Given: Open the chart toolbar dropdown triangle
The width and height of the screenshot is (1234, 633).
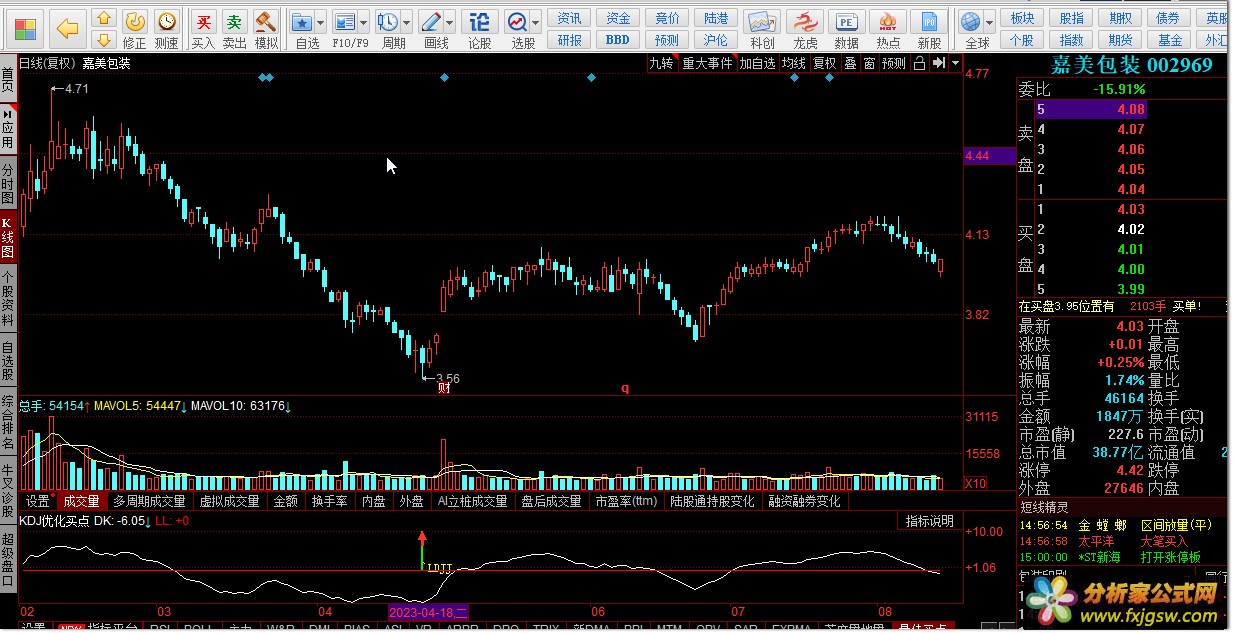Looking at the screenshot, I should click(x=956, y=63).
